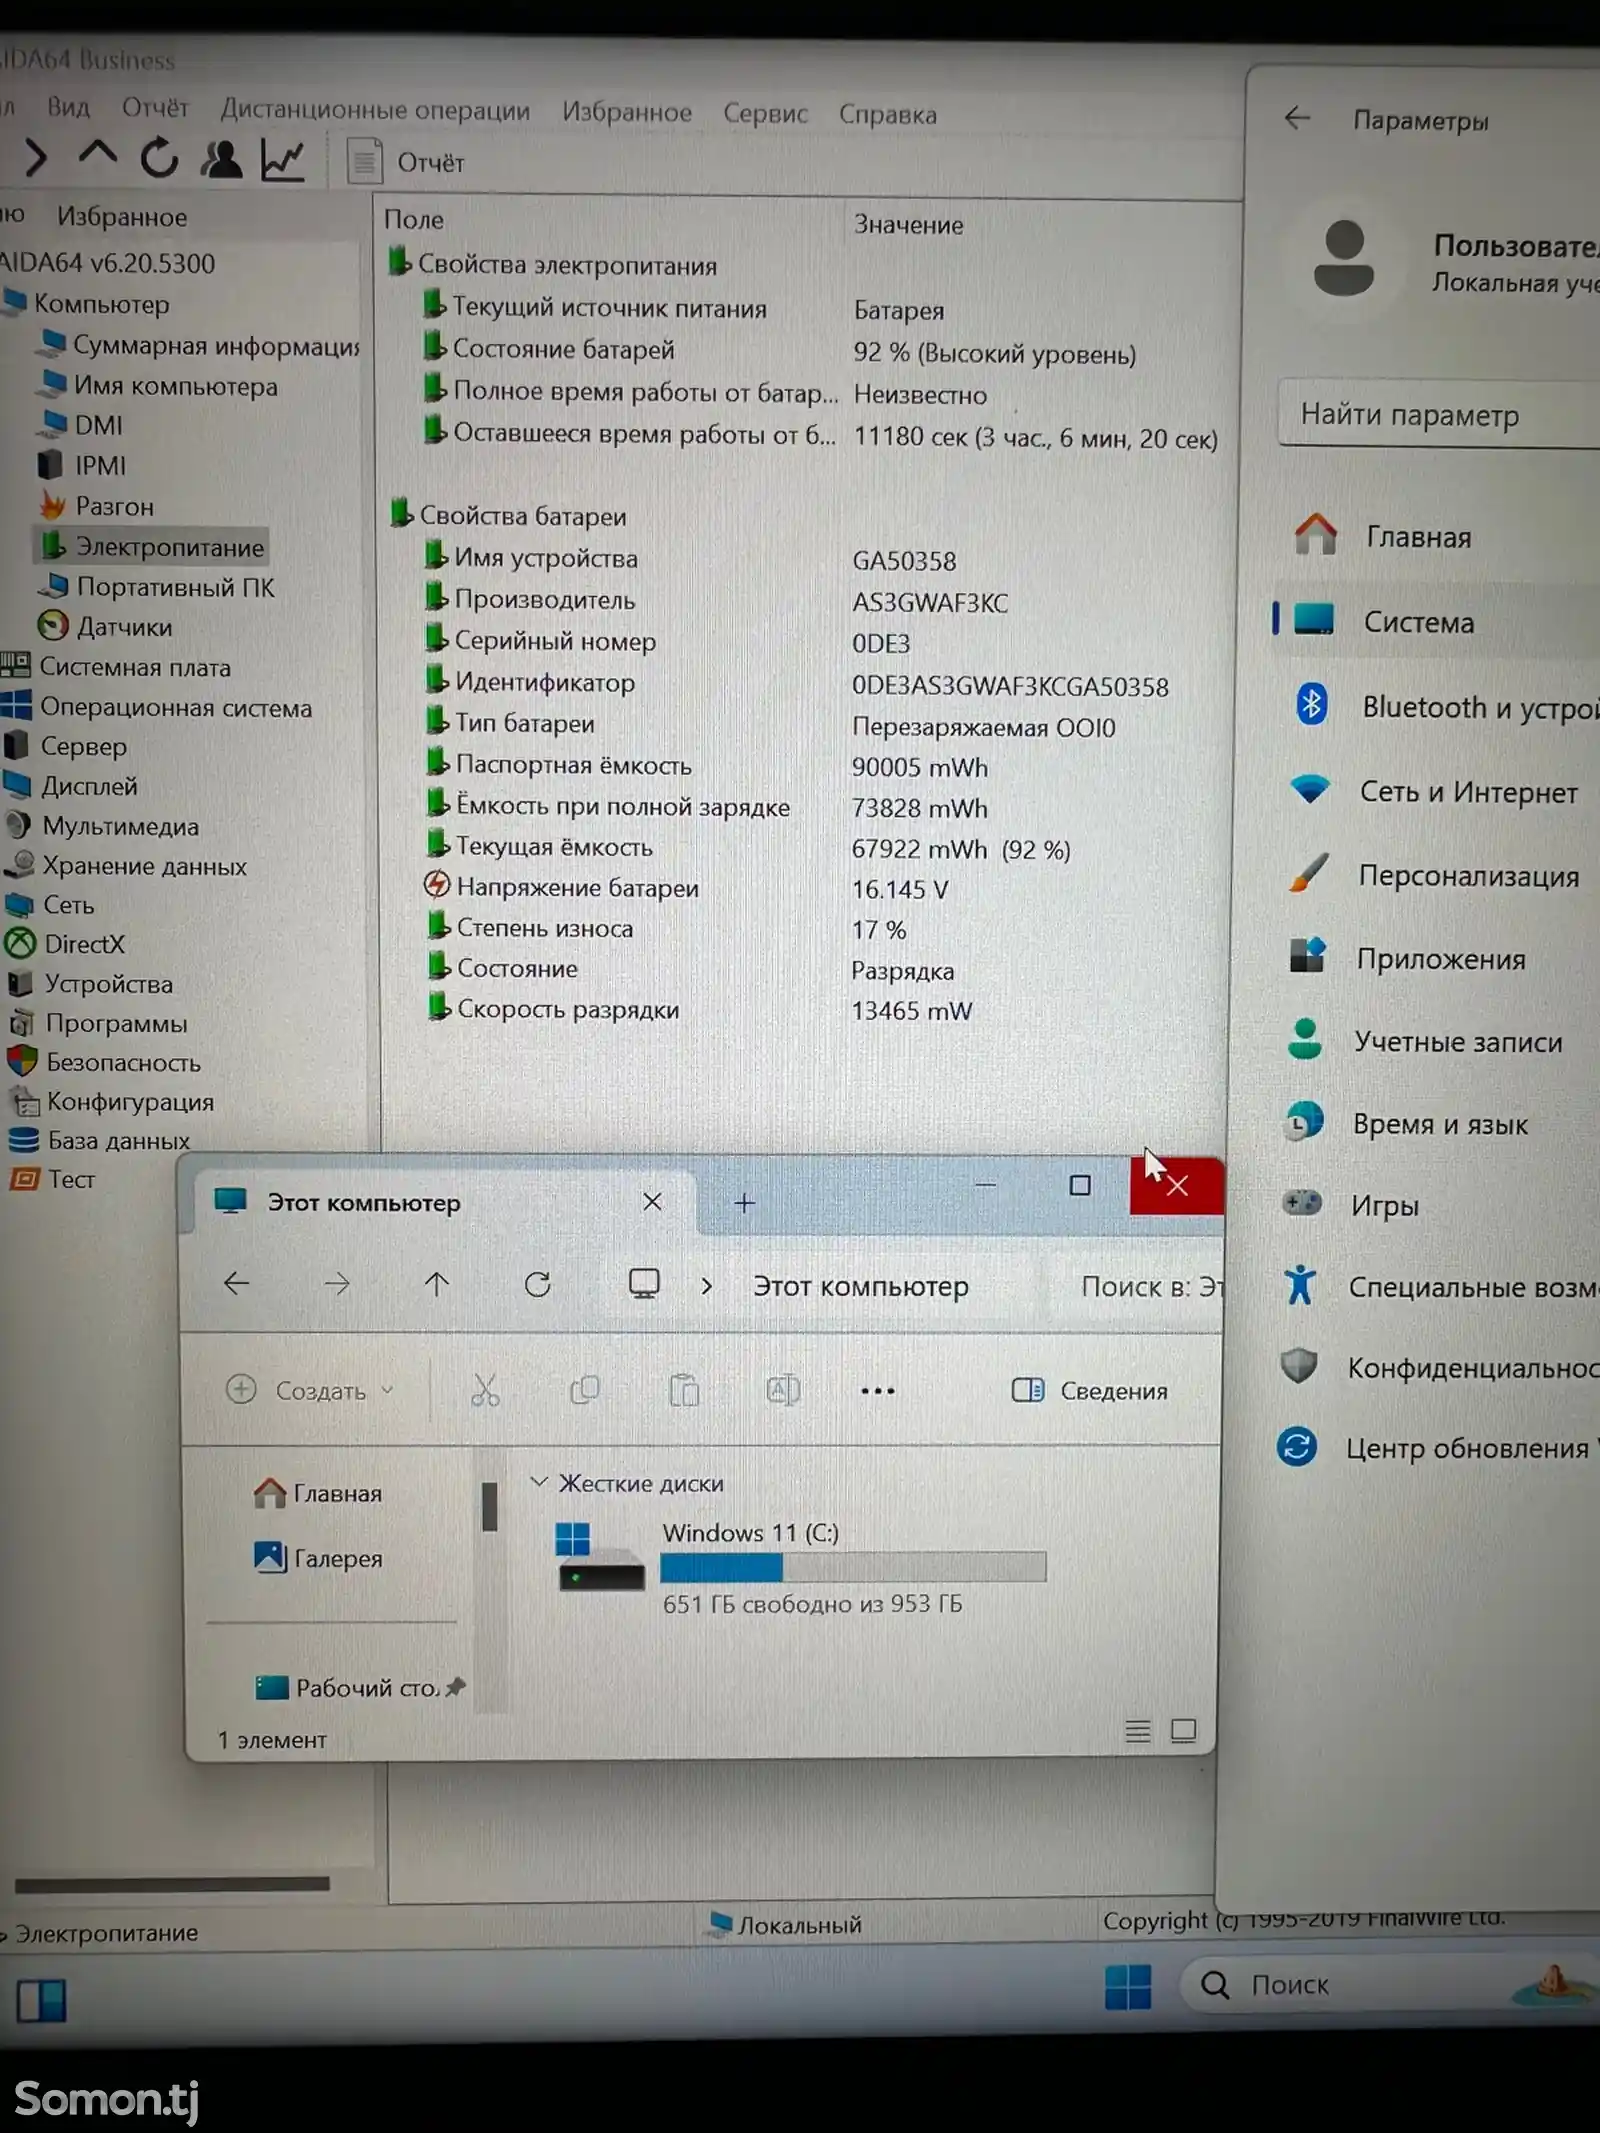1600x2133 pixels.
Task: Click the taskbar Поиск search box
Action: click(x=1390, y=1985)
